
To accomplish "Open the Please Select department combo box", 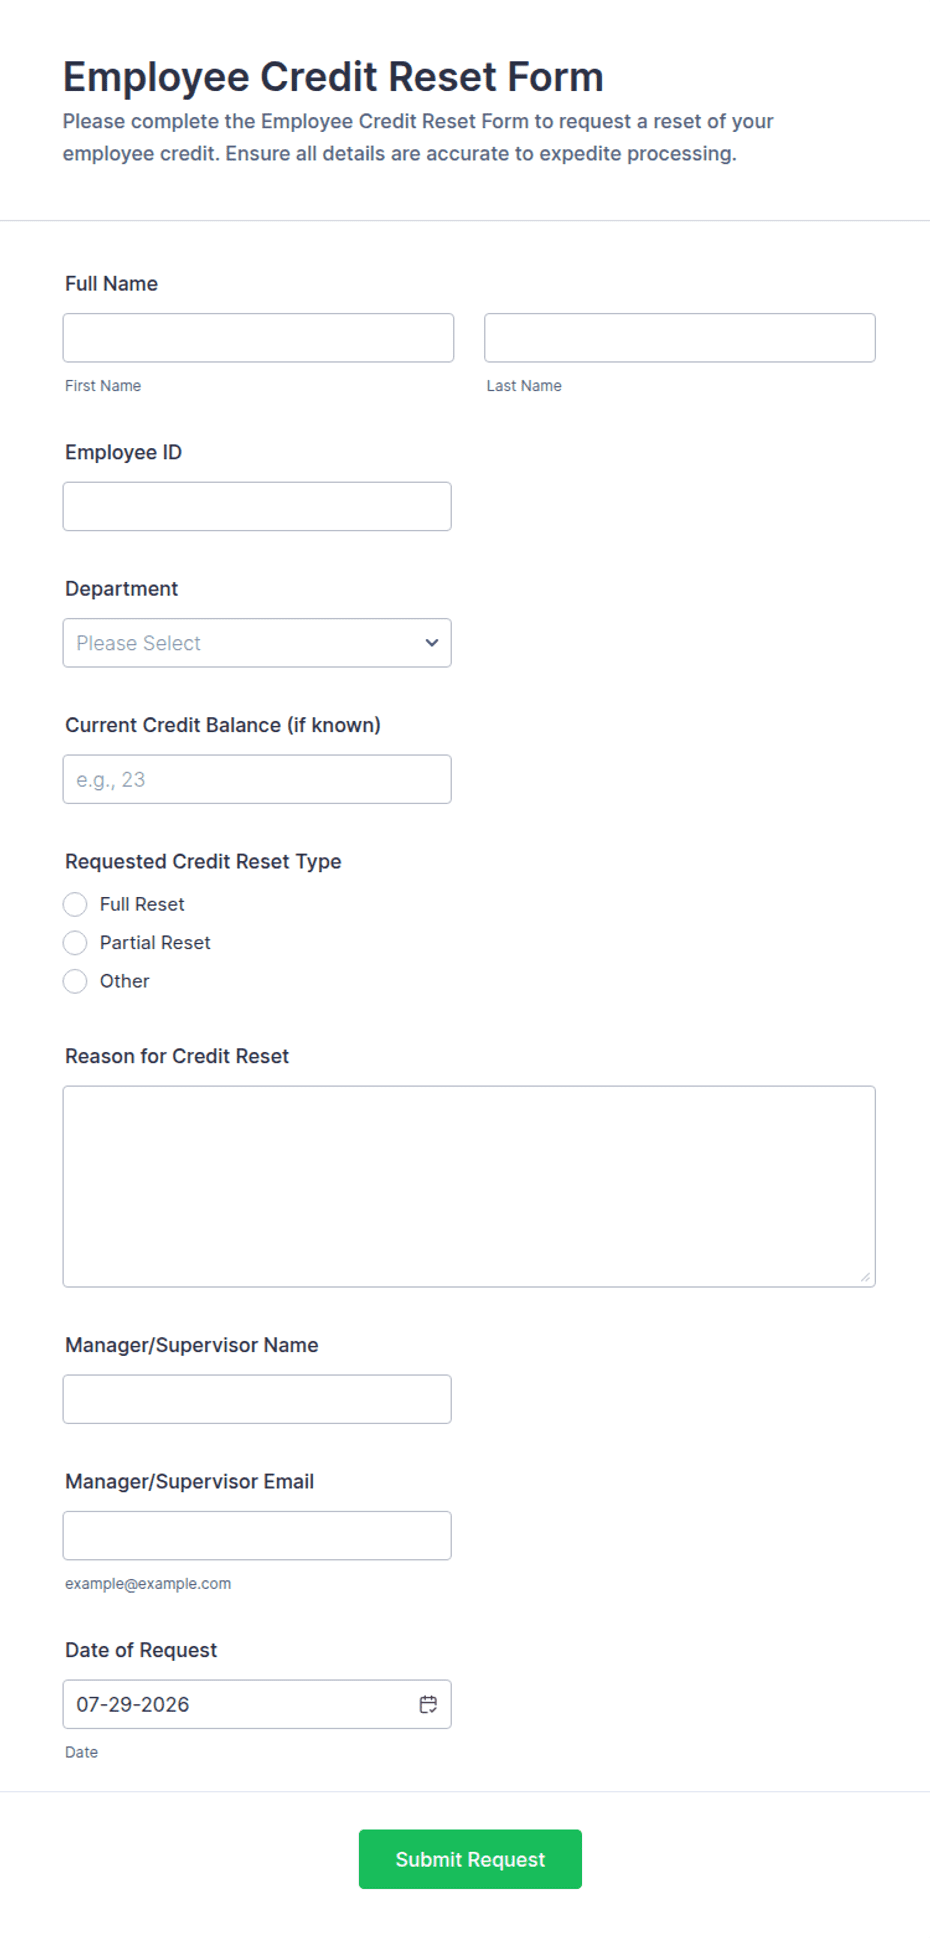I will coord(257,643).
